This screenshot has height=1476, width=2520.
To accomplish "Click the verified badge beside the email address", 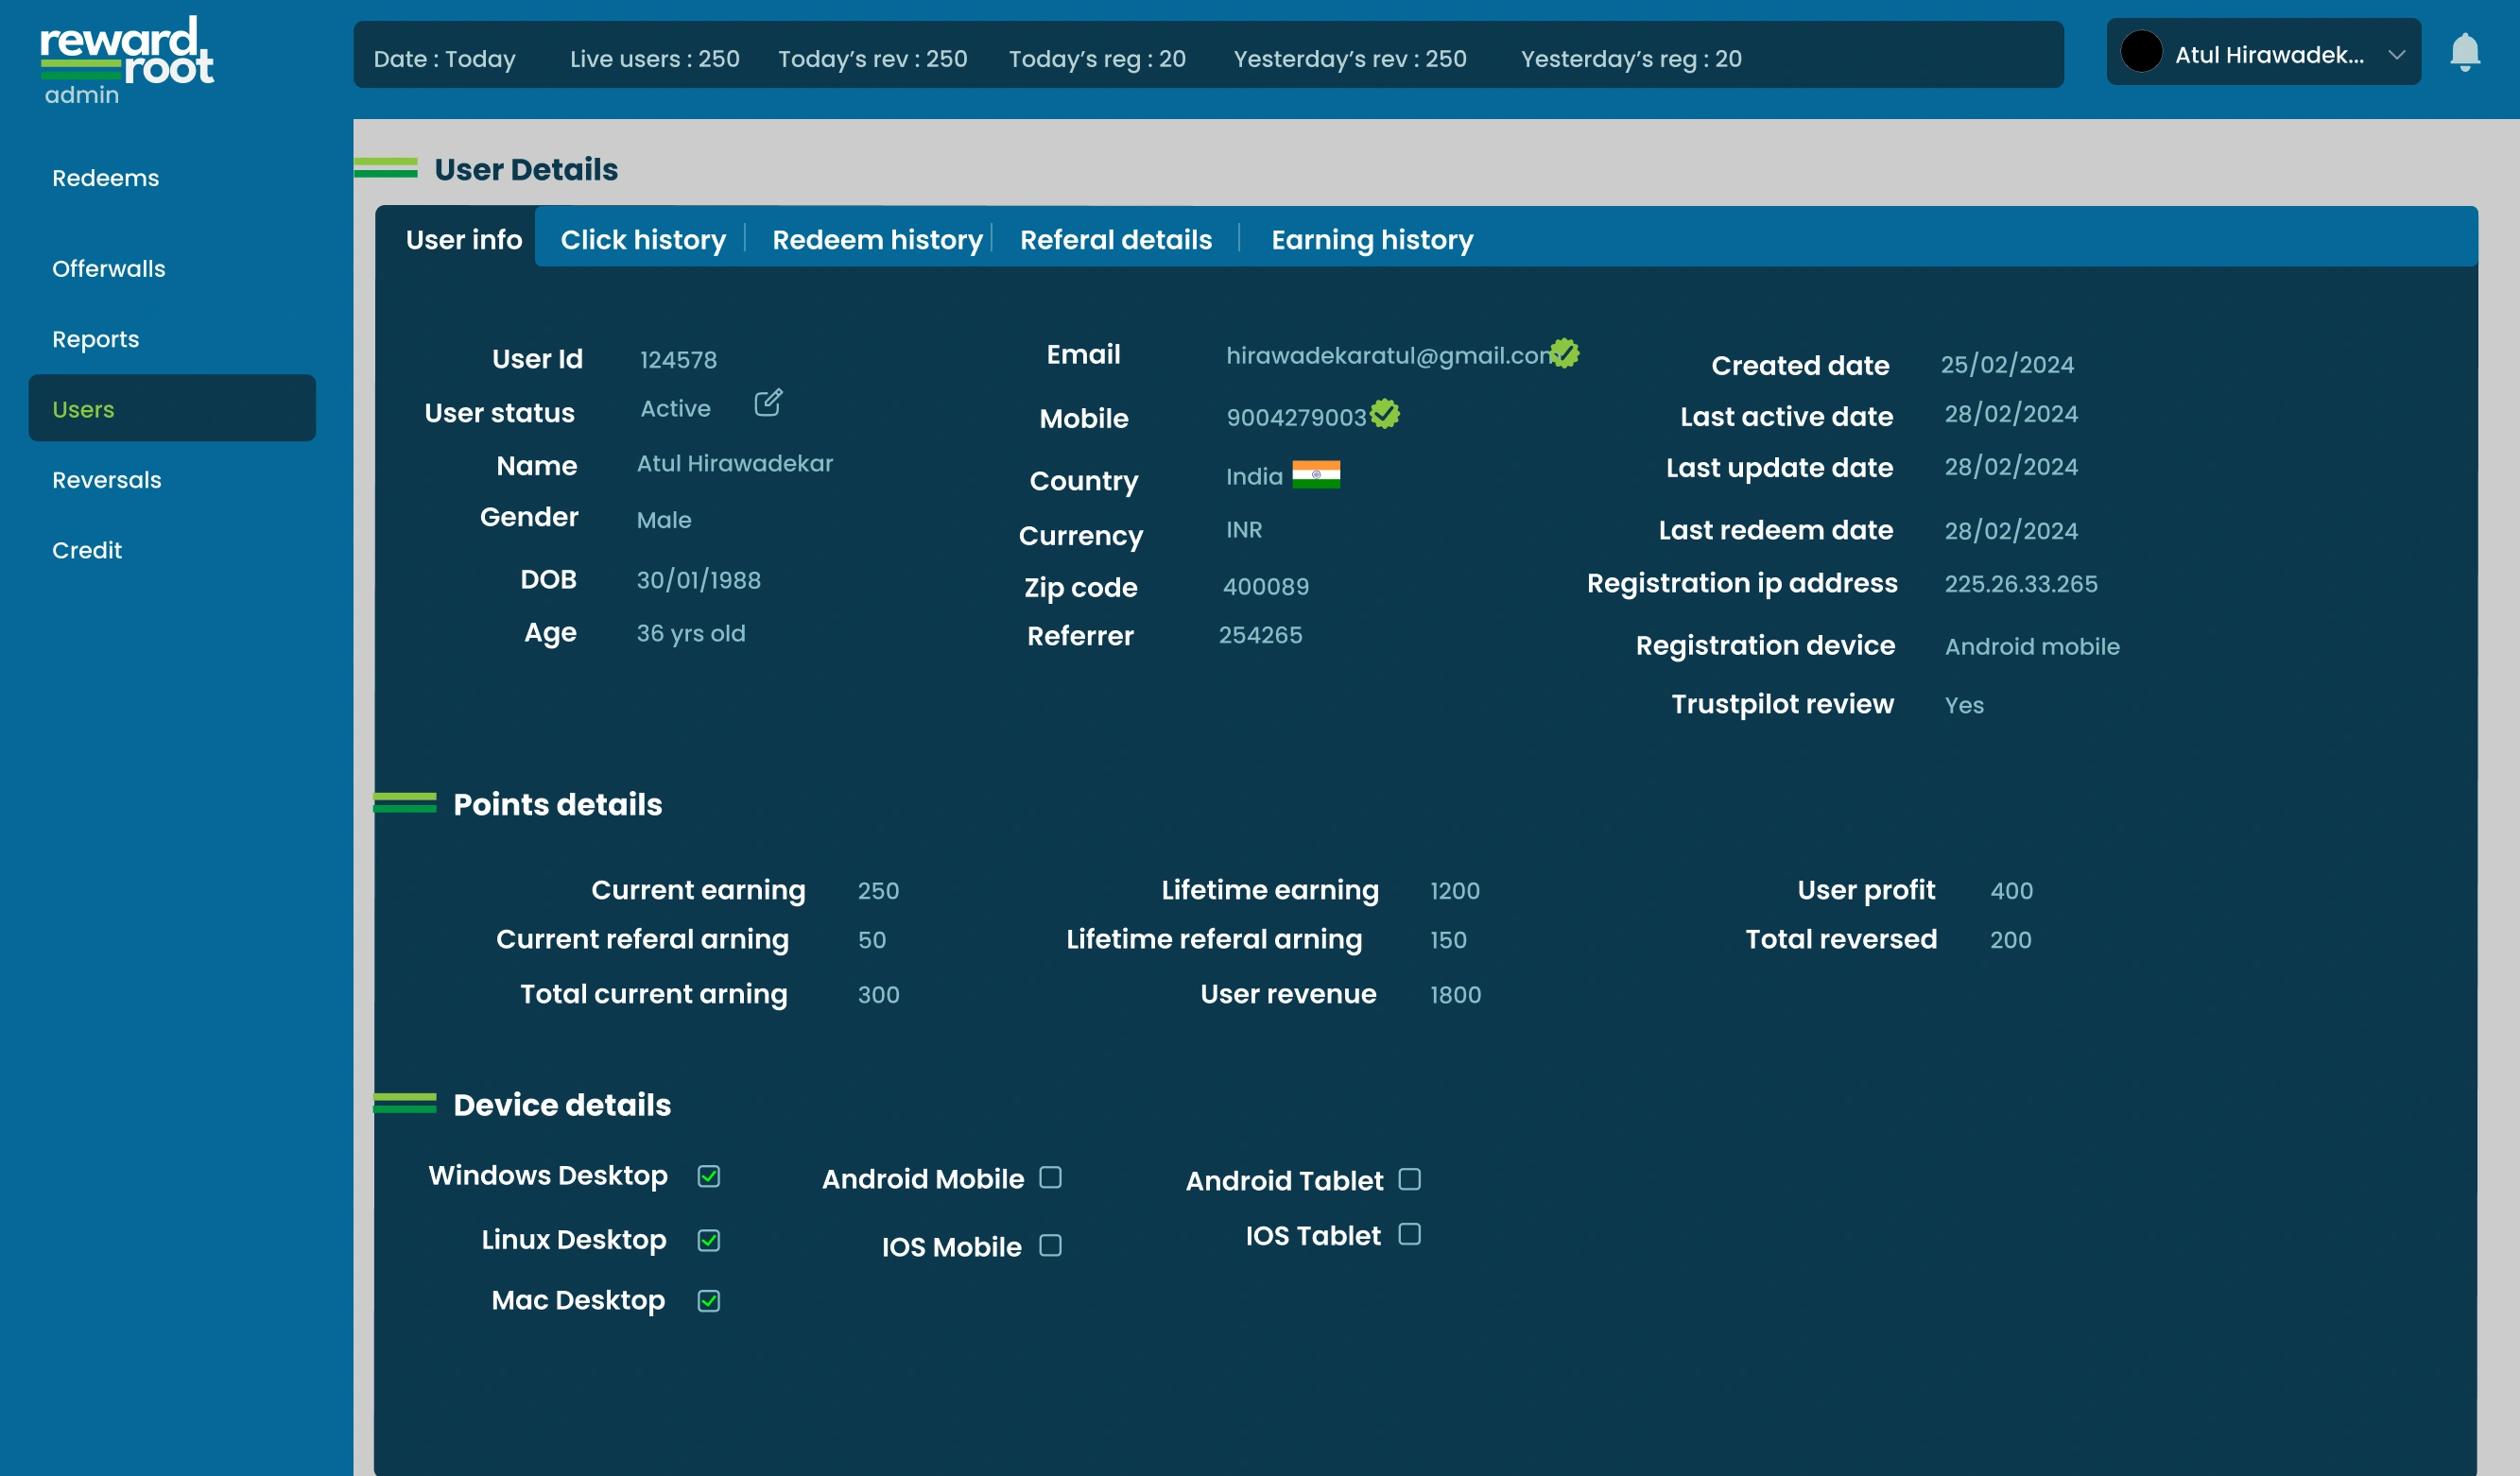I will pyautogui.click(x=1565, y=353).
